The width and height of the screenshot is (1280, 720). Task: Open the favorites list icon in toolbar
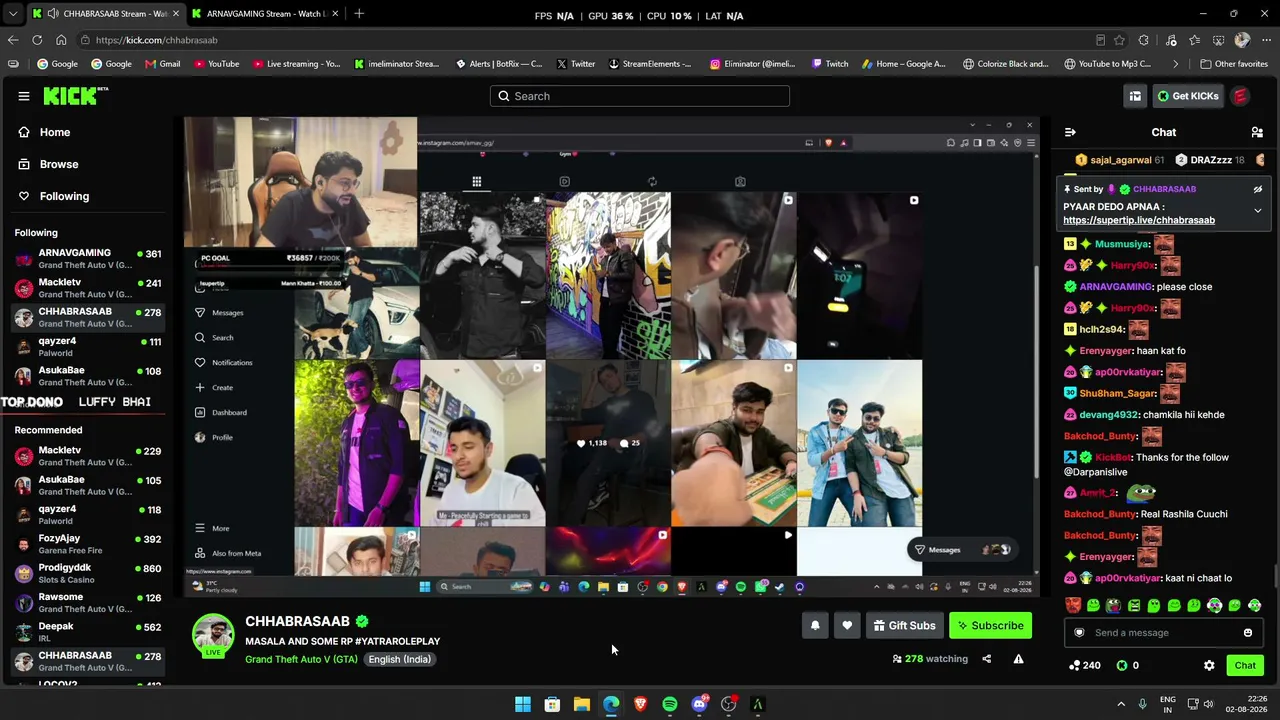(1195, 40)
